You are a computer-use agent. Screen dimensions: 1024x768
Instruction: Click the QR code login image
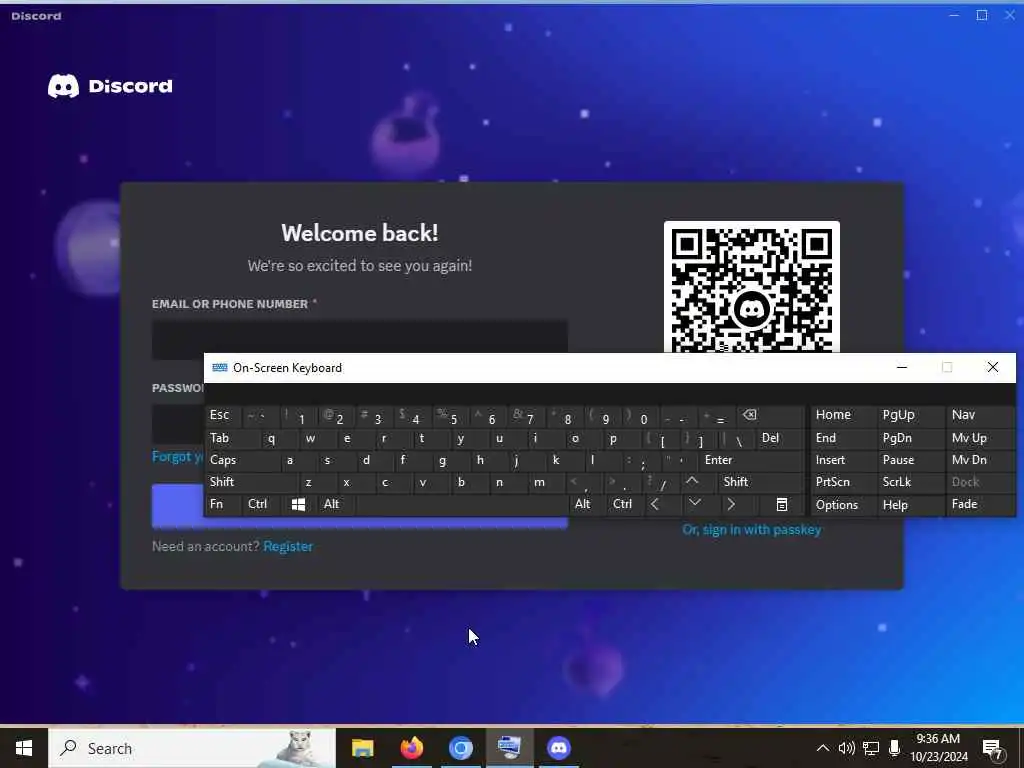(752, 287)
